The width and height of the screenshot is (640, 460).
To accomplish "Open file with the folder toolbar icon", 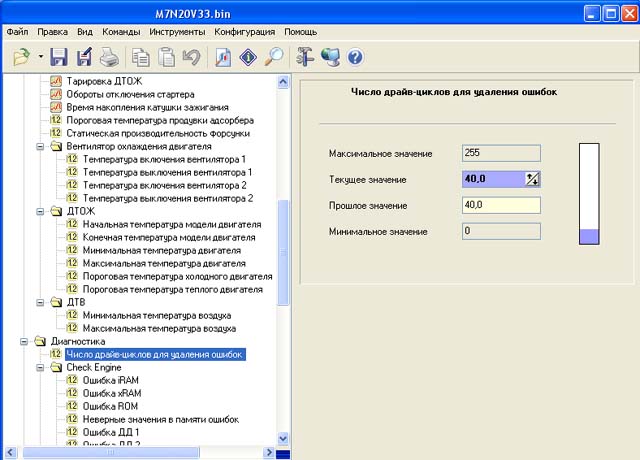I will coord(22,57).
